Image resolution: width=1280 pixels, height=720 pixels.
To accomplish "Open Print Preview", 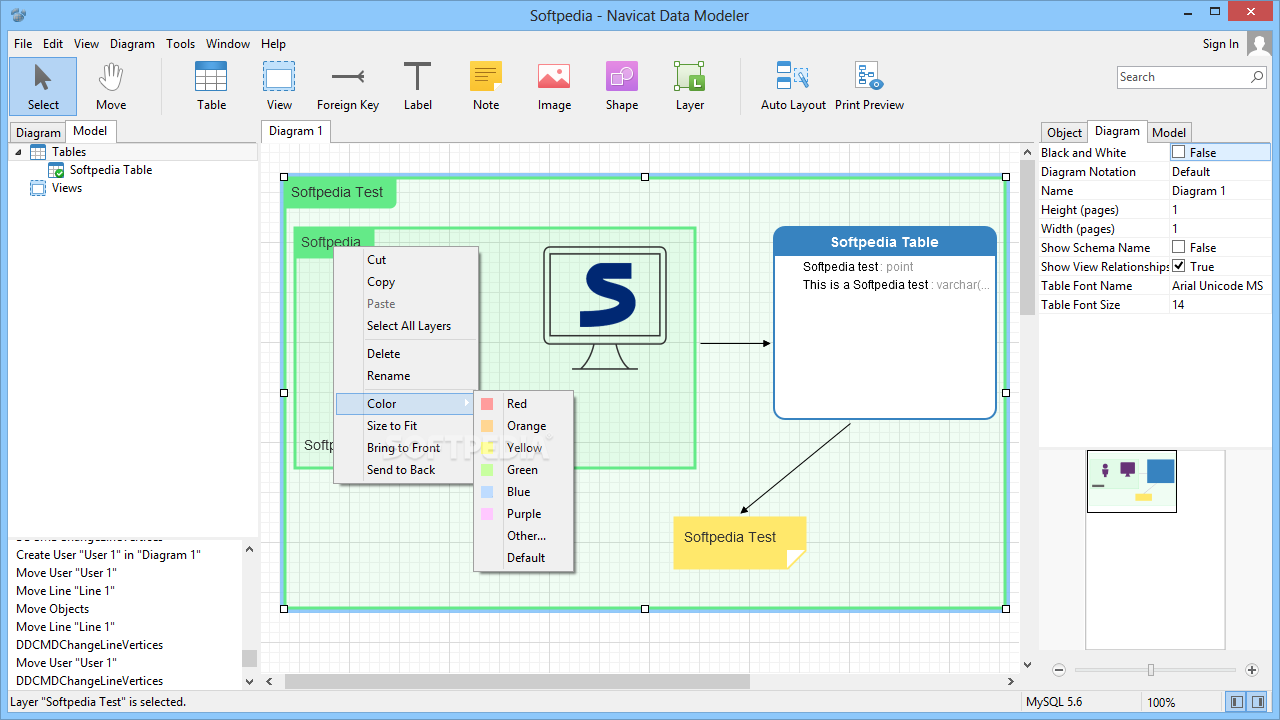I will 869,86.
